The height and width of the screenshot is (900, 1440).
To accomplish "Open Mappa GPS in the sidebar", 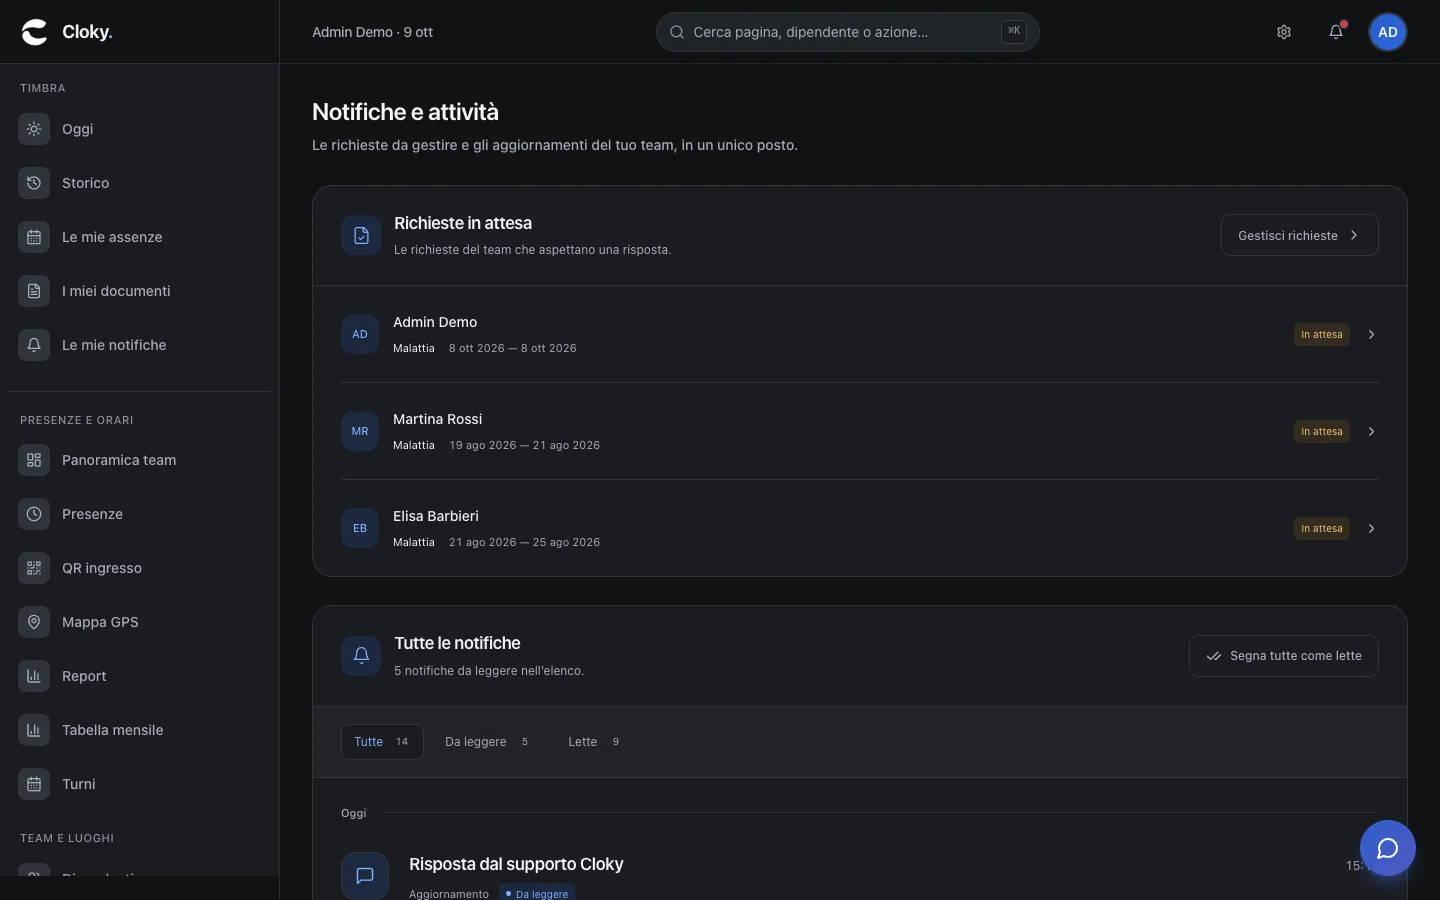I will click(x=139, y=622).
